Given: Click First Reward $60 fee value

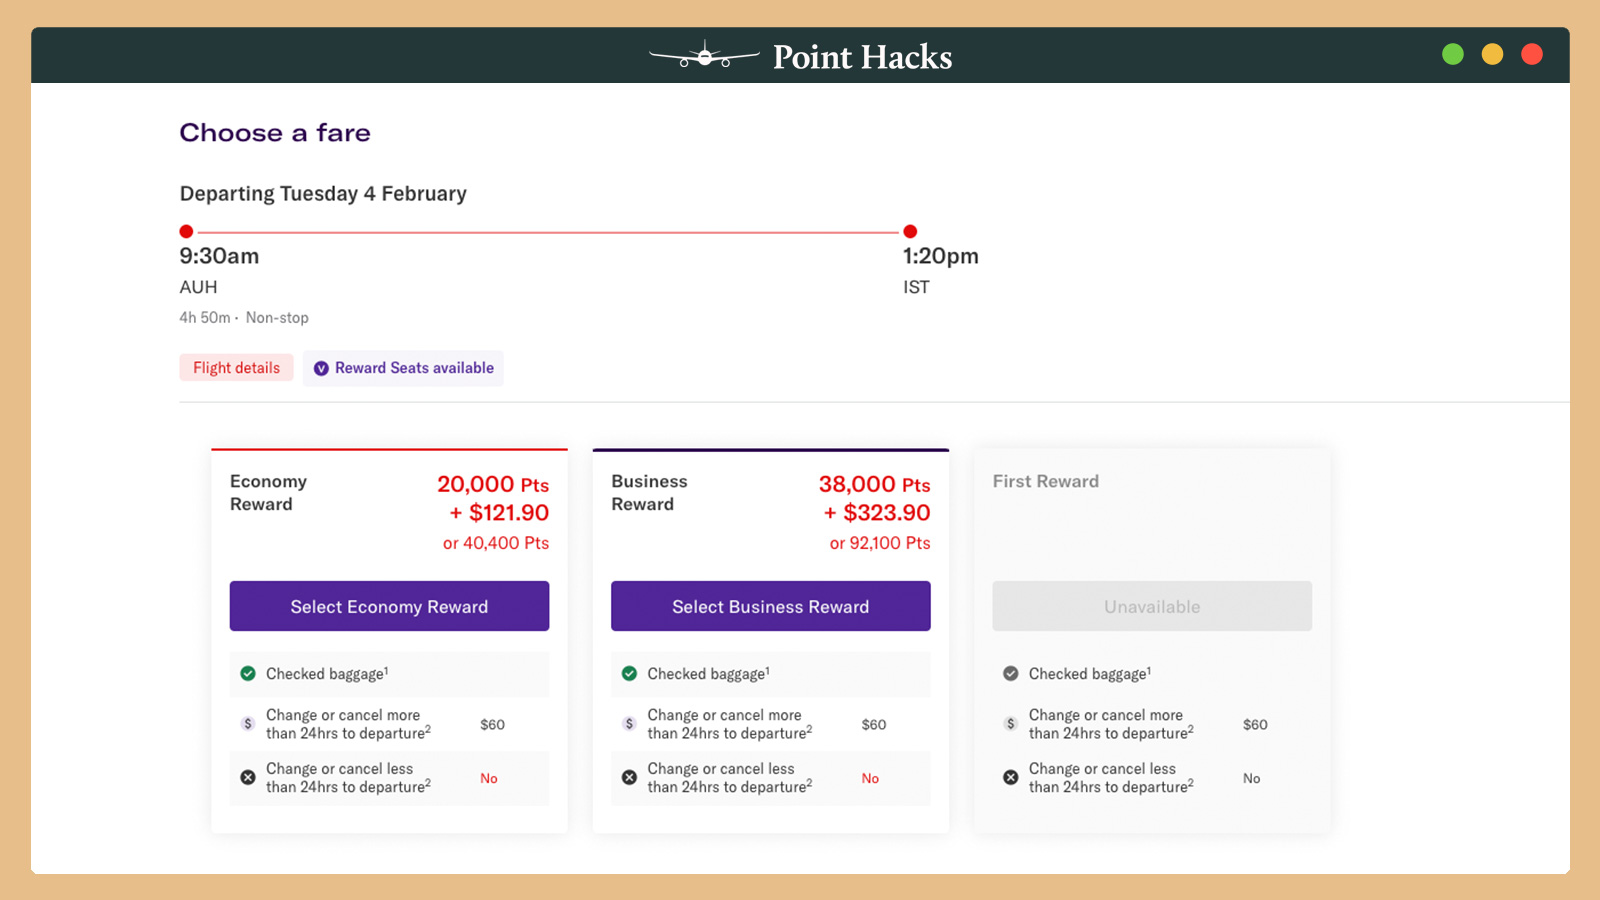Looking at the screenshot, I should pos(1255,724).
